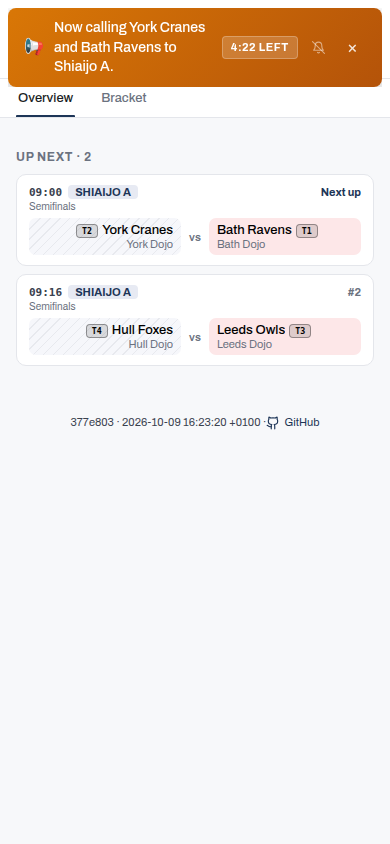Select the Bath Ravens team panel
Image resolution: width=390 pixels, height=844 pixels.
(x=285, y=236)
